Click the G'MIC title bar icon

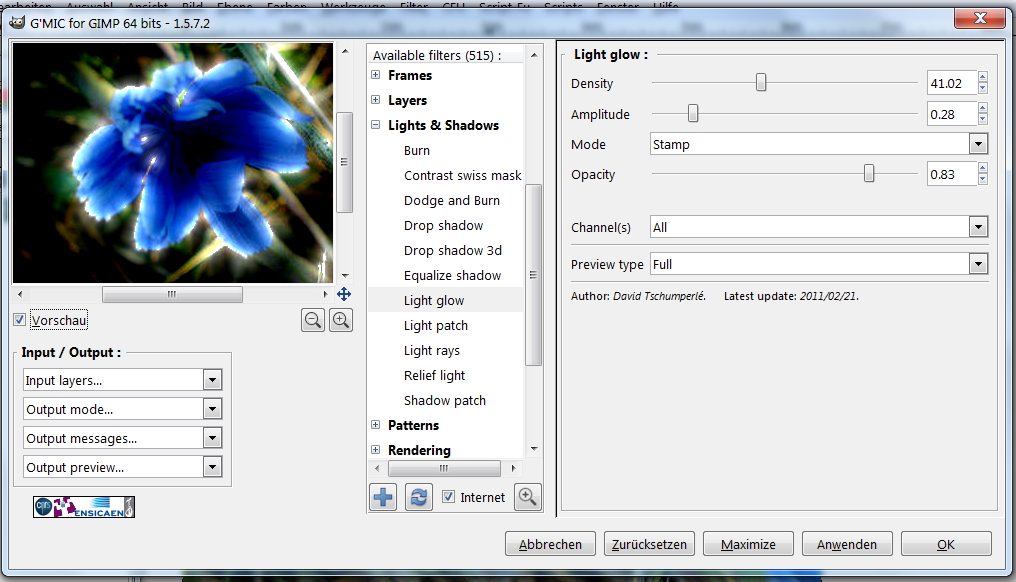coord(17,23)
